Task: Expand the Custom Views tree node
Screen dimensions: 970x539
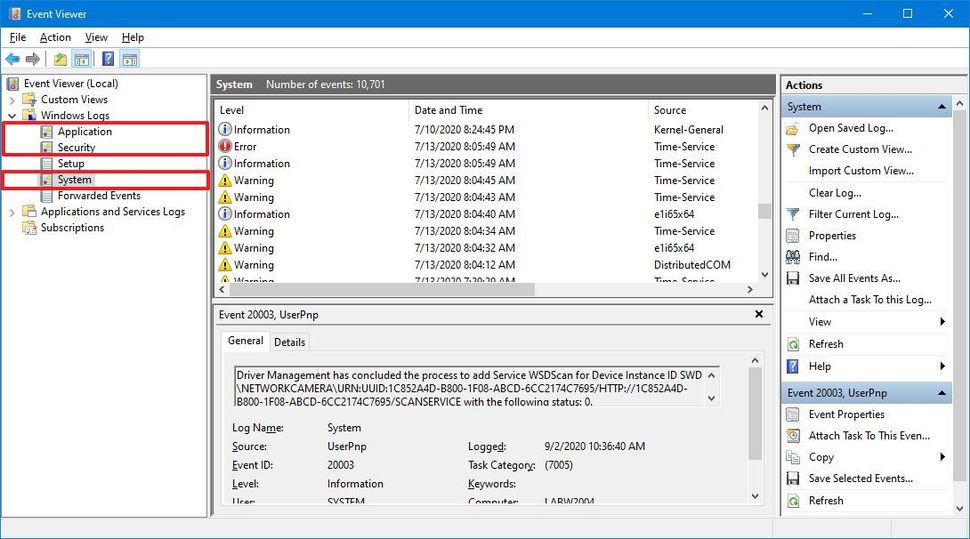Action: pos(12,100)
